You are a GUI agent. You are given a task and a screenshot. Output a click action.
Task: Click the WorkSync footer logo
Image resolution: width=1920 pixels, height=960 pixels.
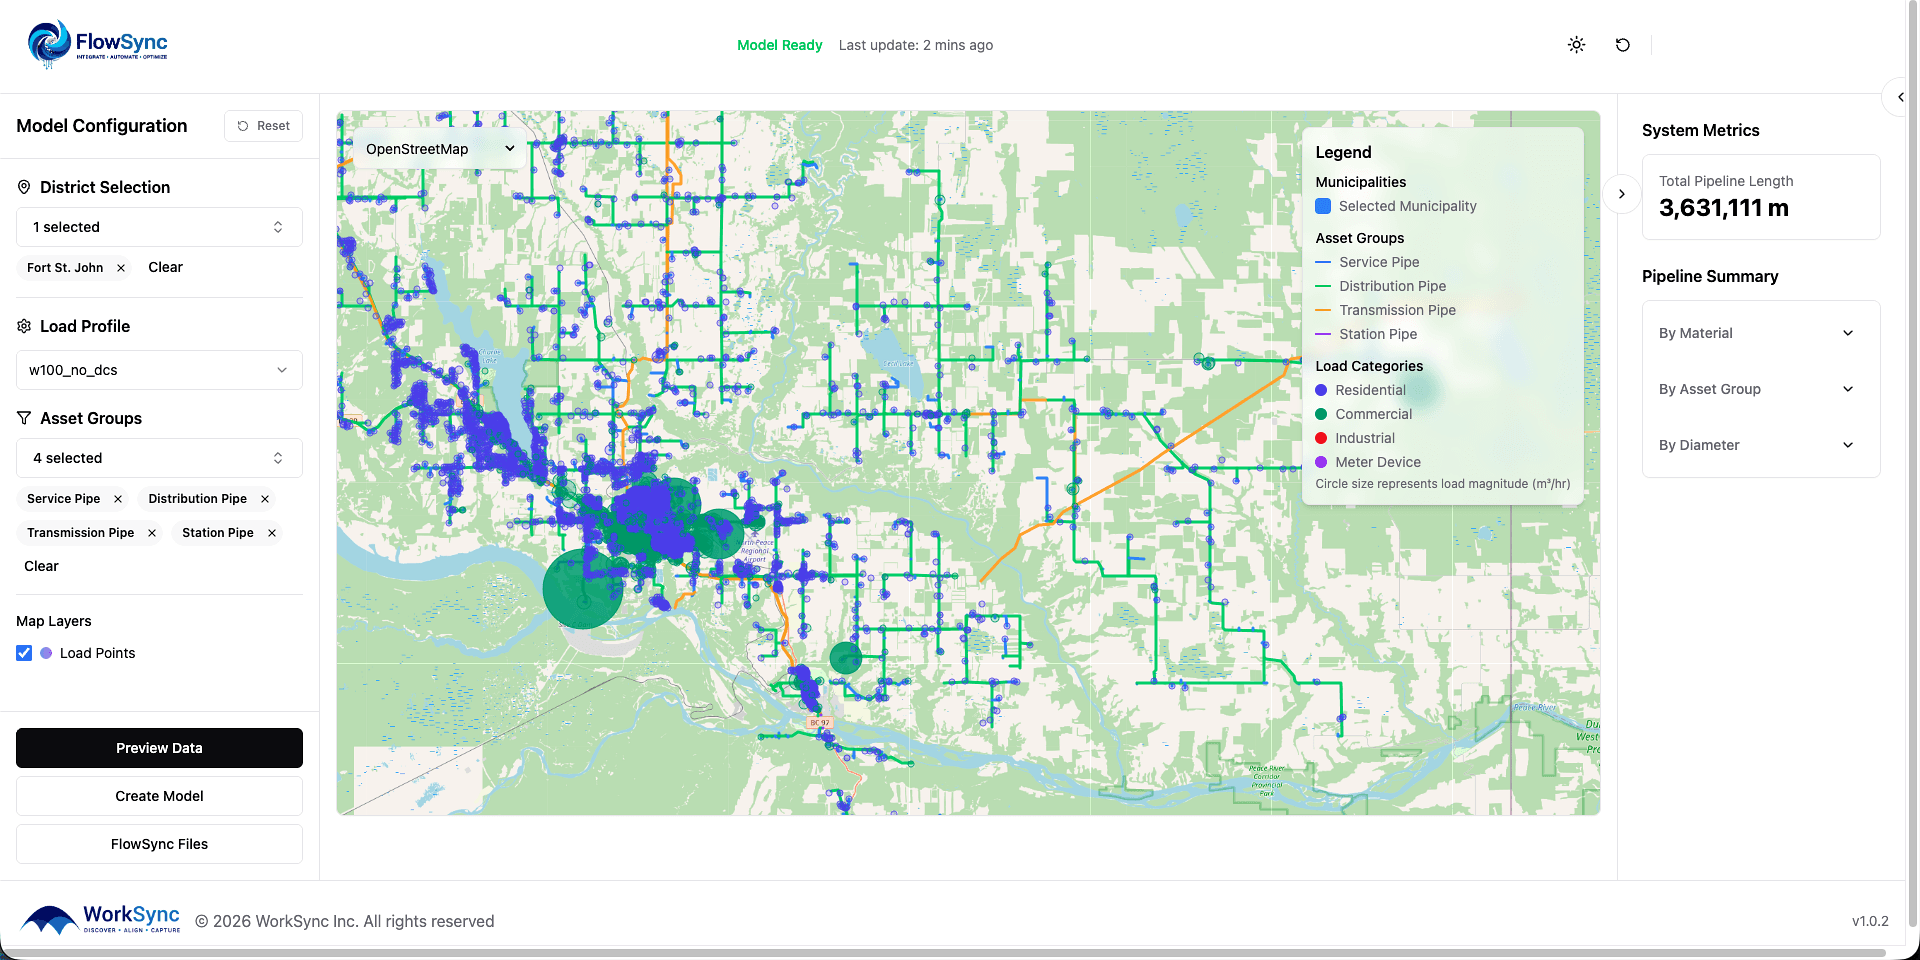point(101,919)
